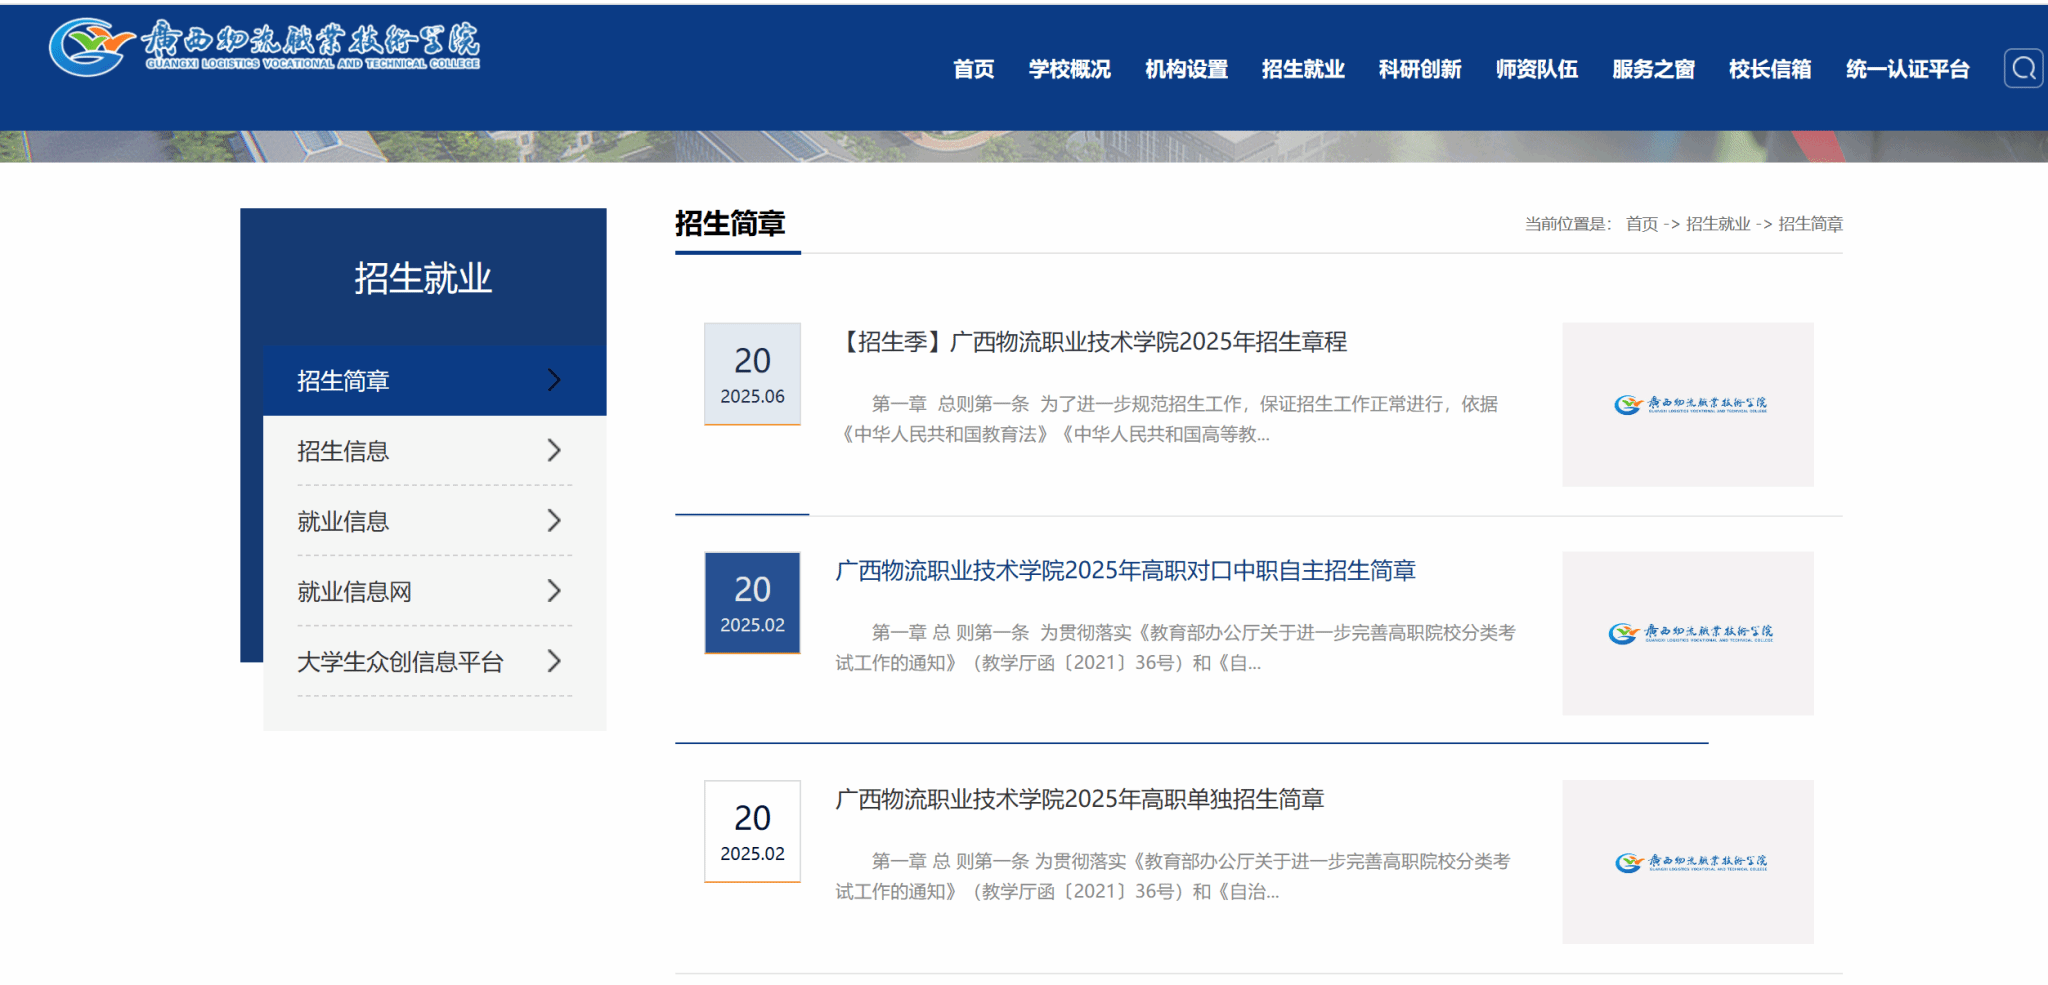Open 统一认证平台 from the top menu

tap(1907, 69)
